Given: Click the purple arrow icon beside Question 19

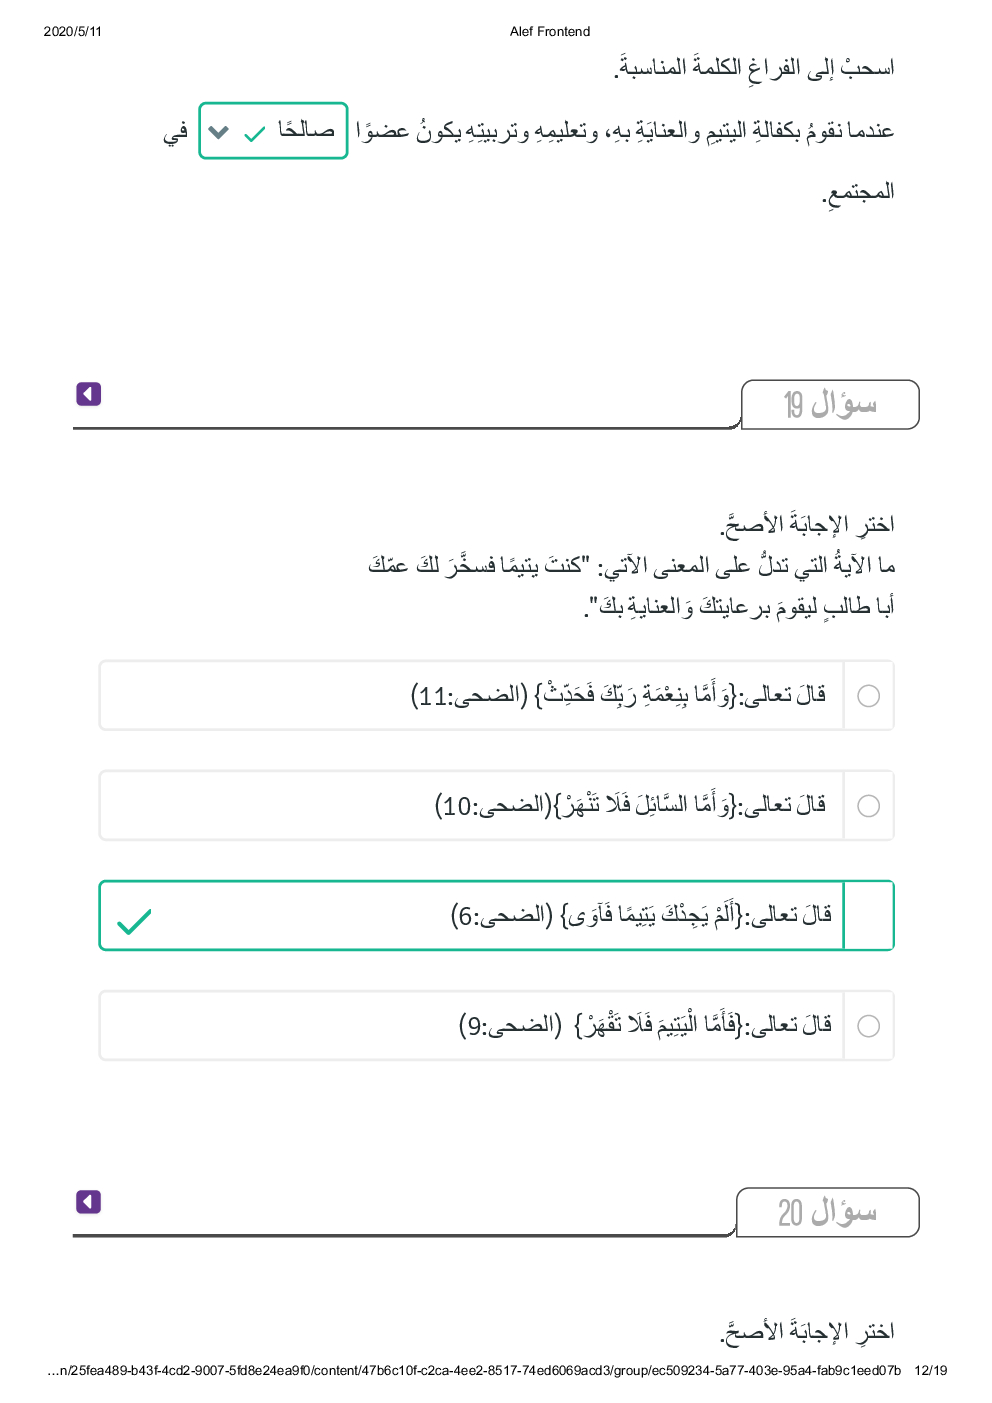Looking at the screenshot, I should pos(89,394).
